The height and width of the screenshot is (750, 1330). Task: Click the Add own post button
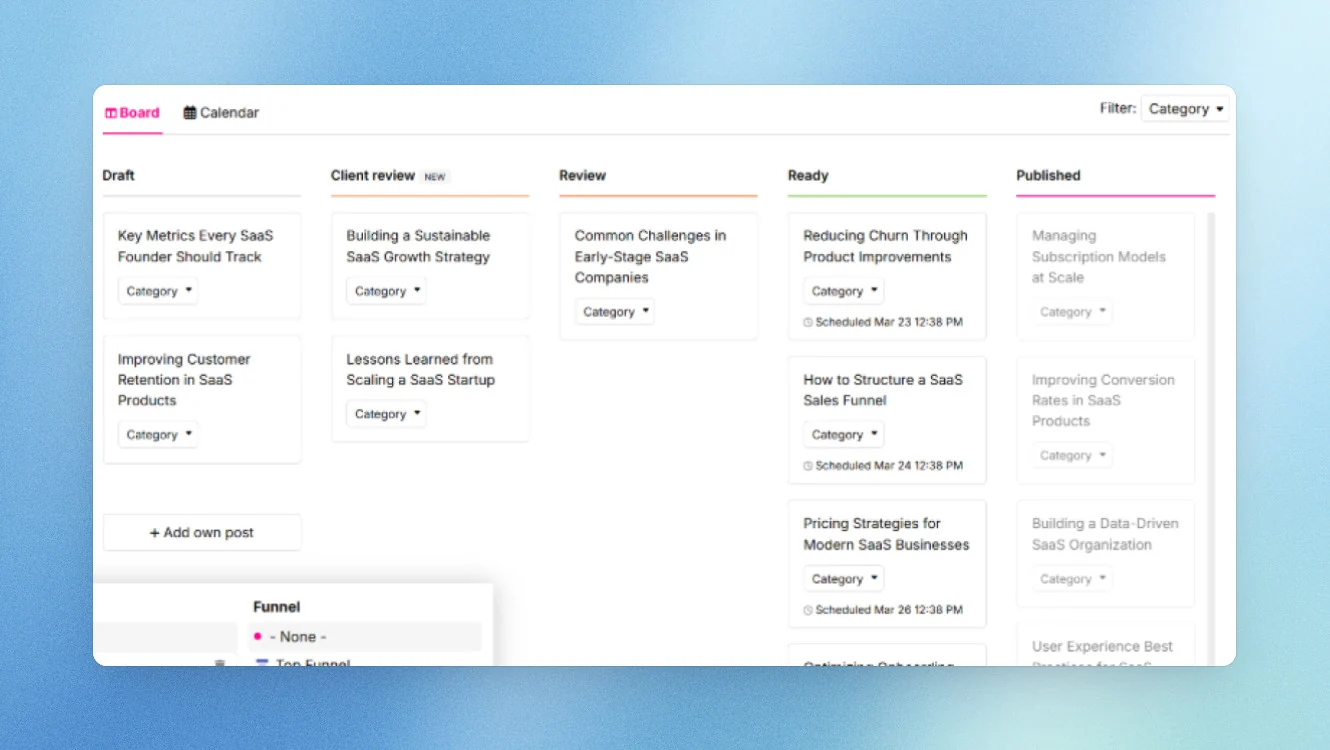(x=202, y=533)
